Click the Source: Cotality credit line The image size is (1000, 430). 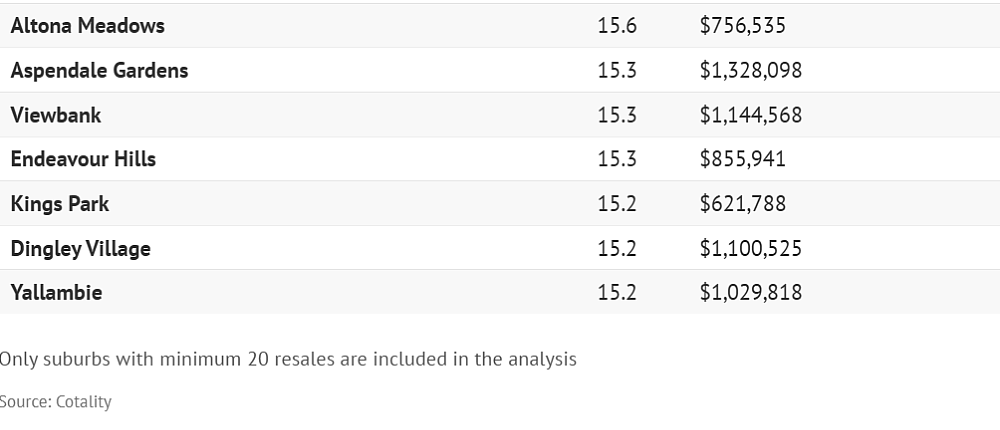pos(55,402)
